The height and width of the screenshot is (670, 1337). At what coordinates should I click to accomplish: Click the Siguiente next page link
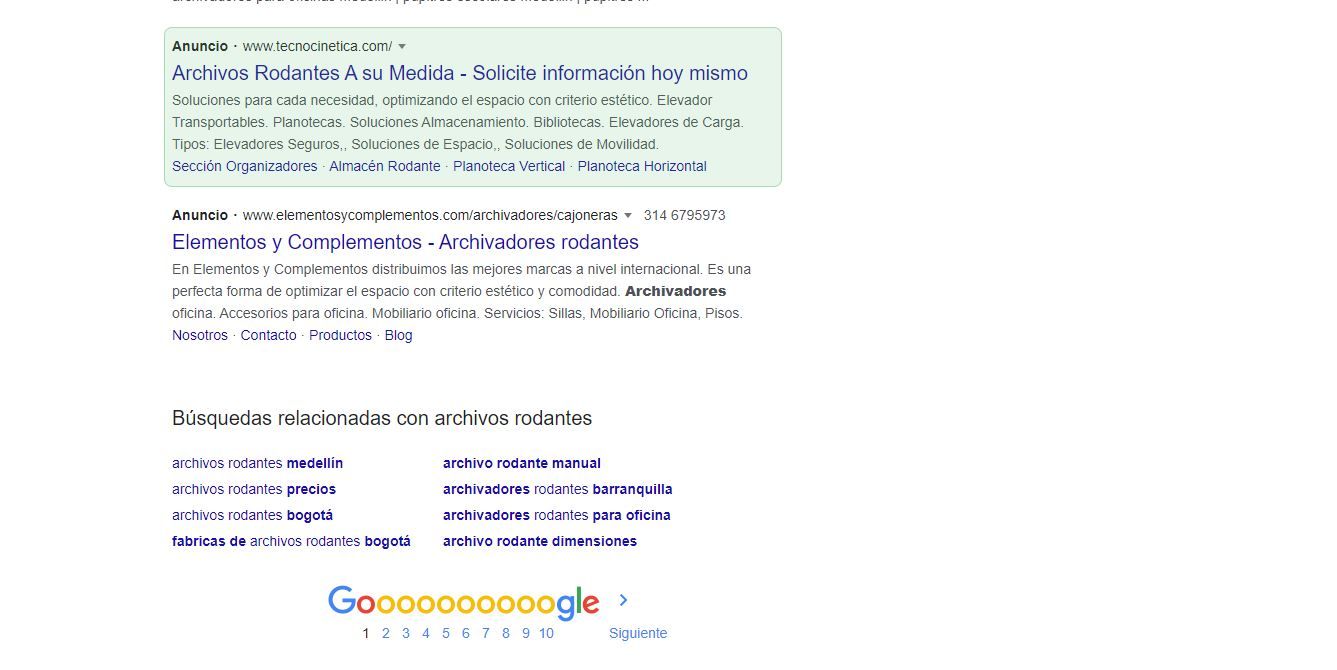pyautogui.click(x=638, y=633)
